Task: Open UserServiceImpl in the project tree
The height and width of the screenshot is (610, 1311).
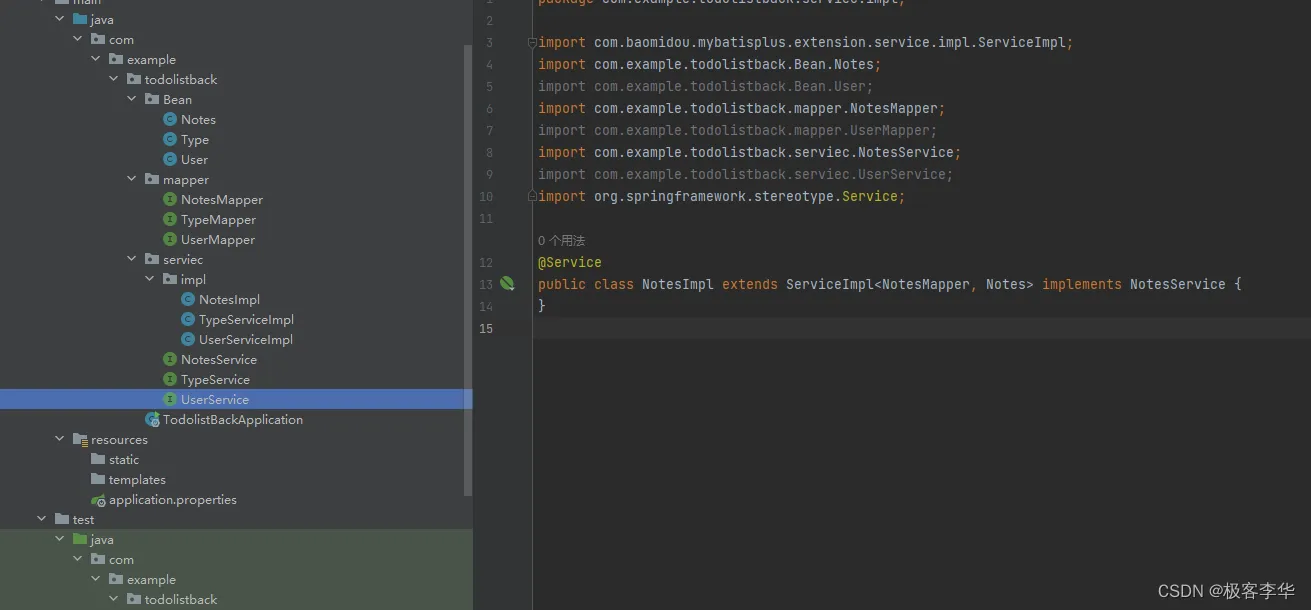Action: [246, 339]
